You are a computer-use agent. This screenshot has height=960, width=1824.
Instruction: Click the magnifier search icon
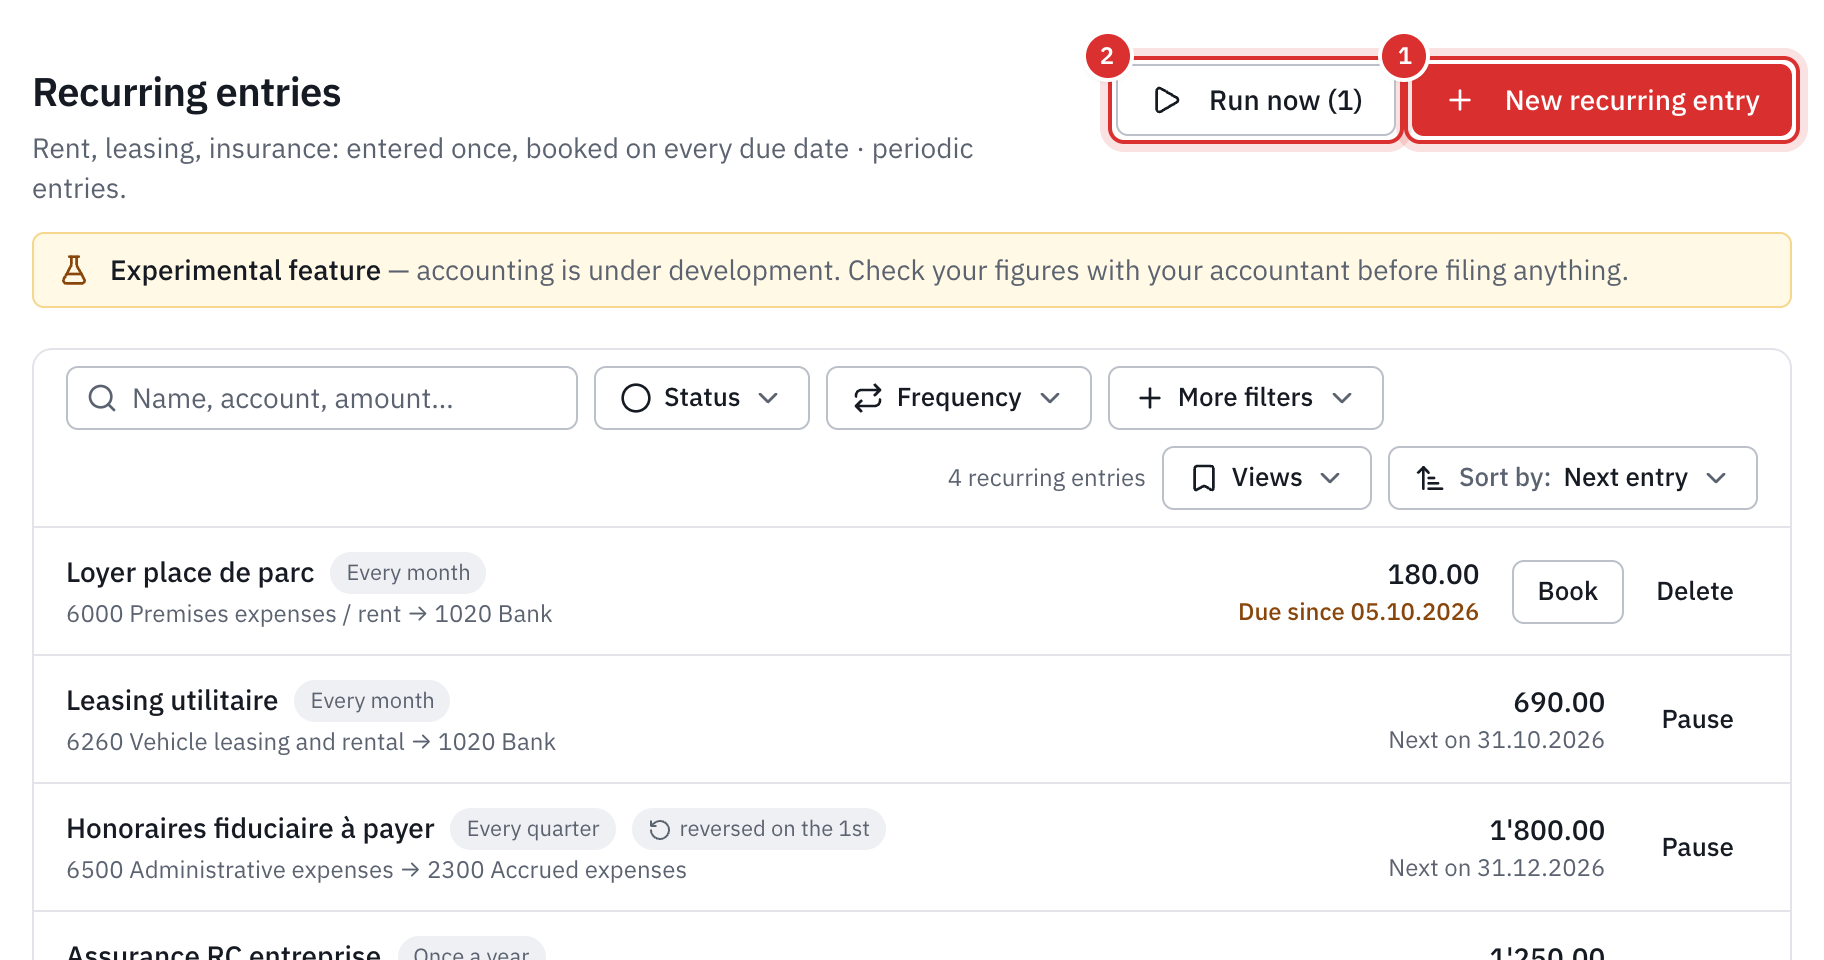tap(102, 398)
